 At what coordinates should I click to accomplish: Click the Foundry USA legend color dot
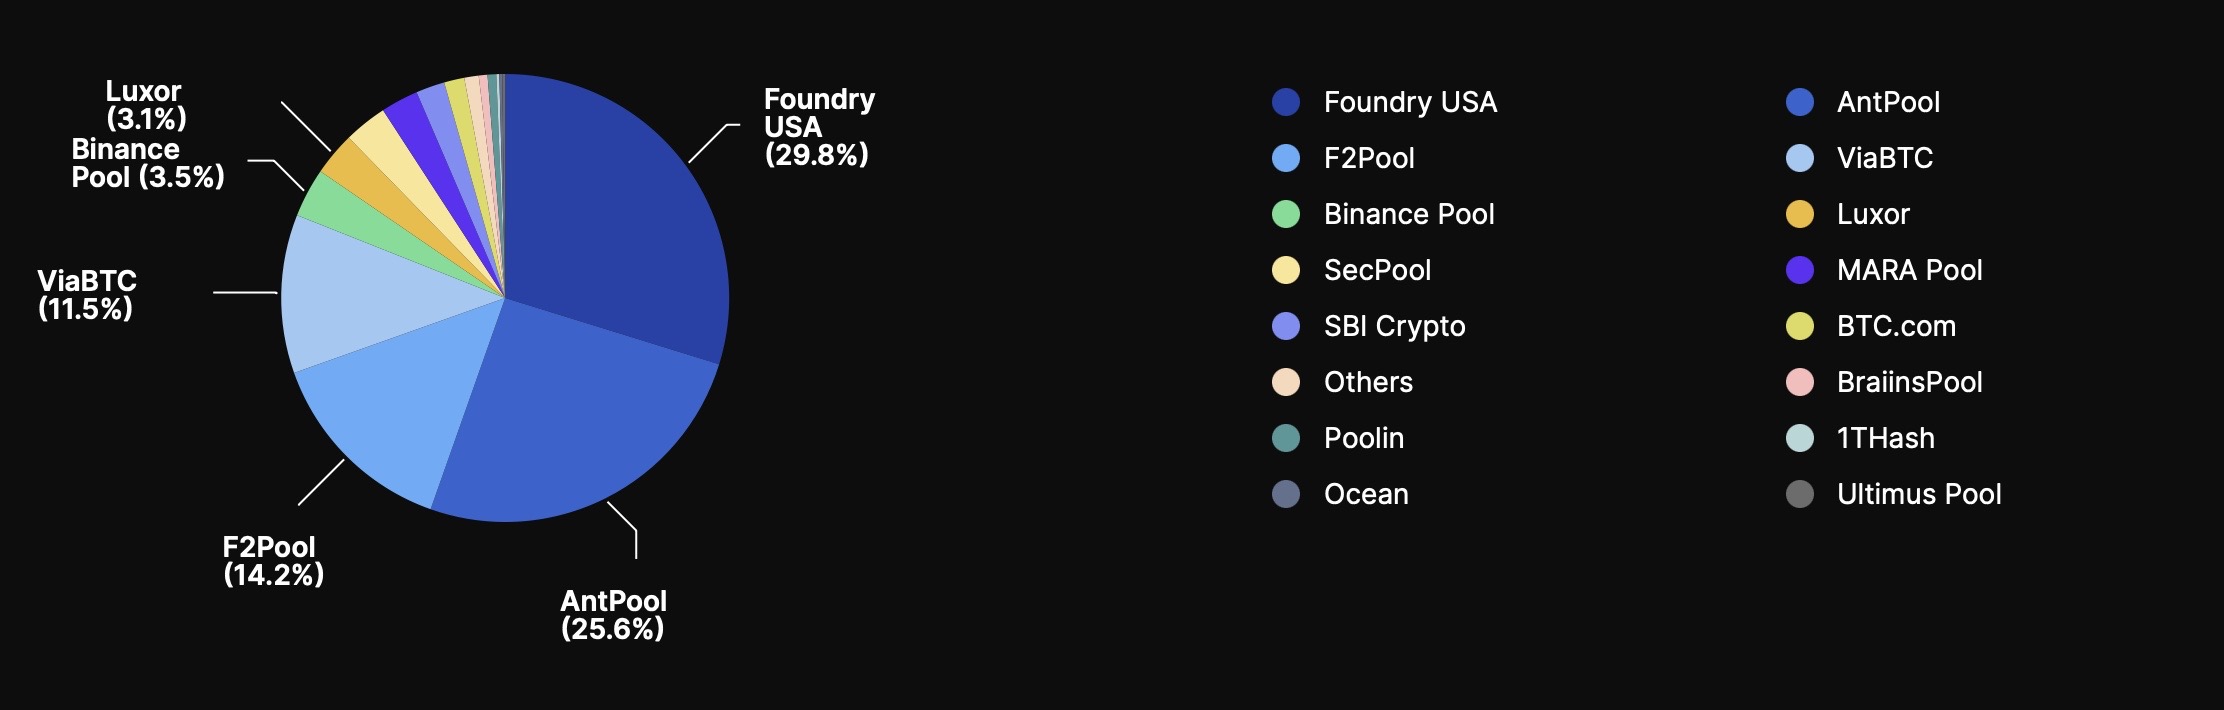pyautogui.click(x=1285, y=102)
